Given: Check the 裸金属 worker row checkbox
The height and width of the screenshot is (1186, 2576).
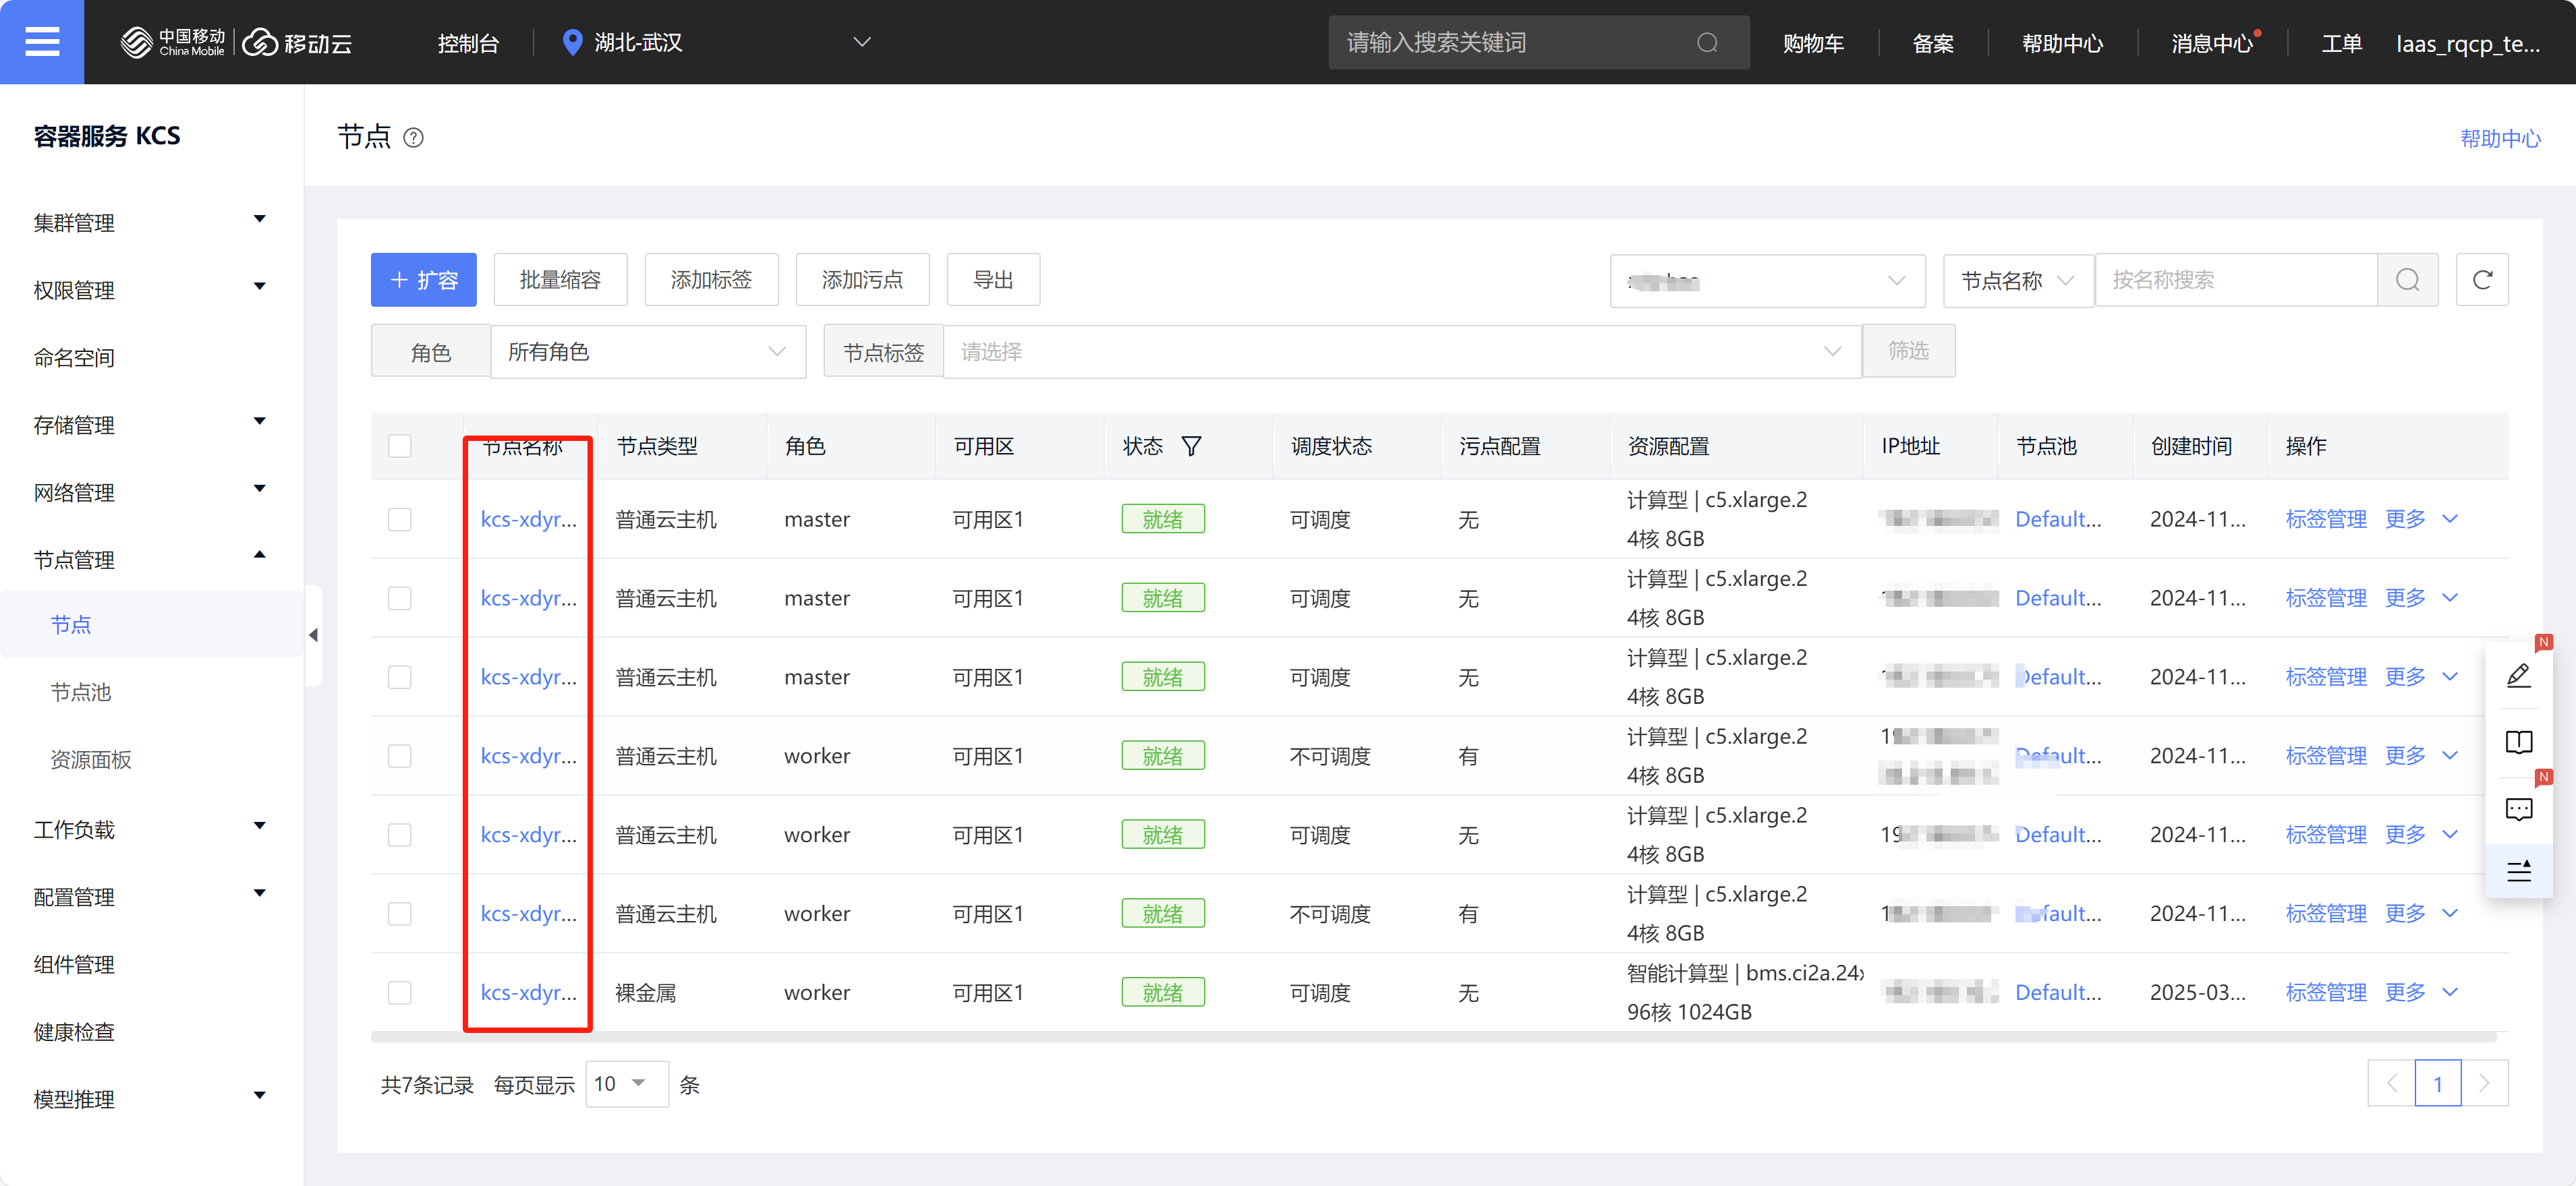Looking at the screenshot, I should tap(400, 992).
